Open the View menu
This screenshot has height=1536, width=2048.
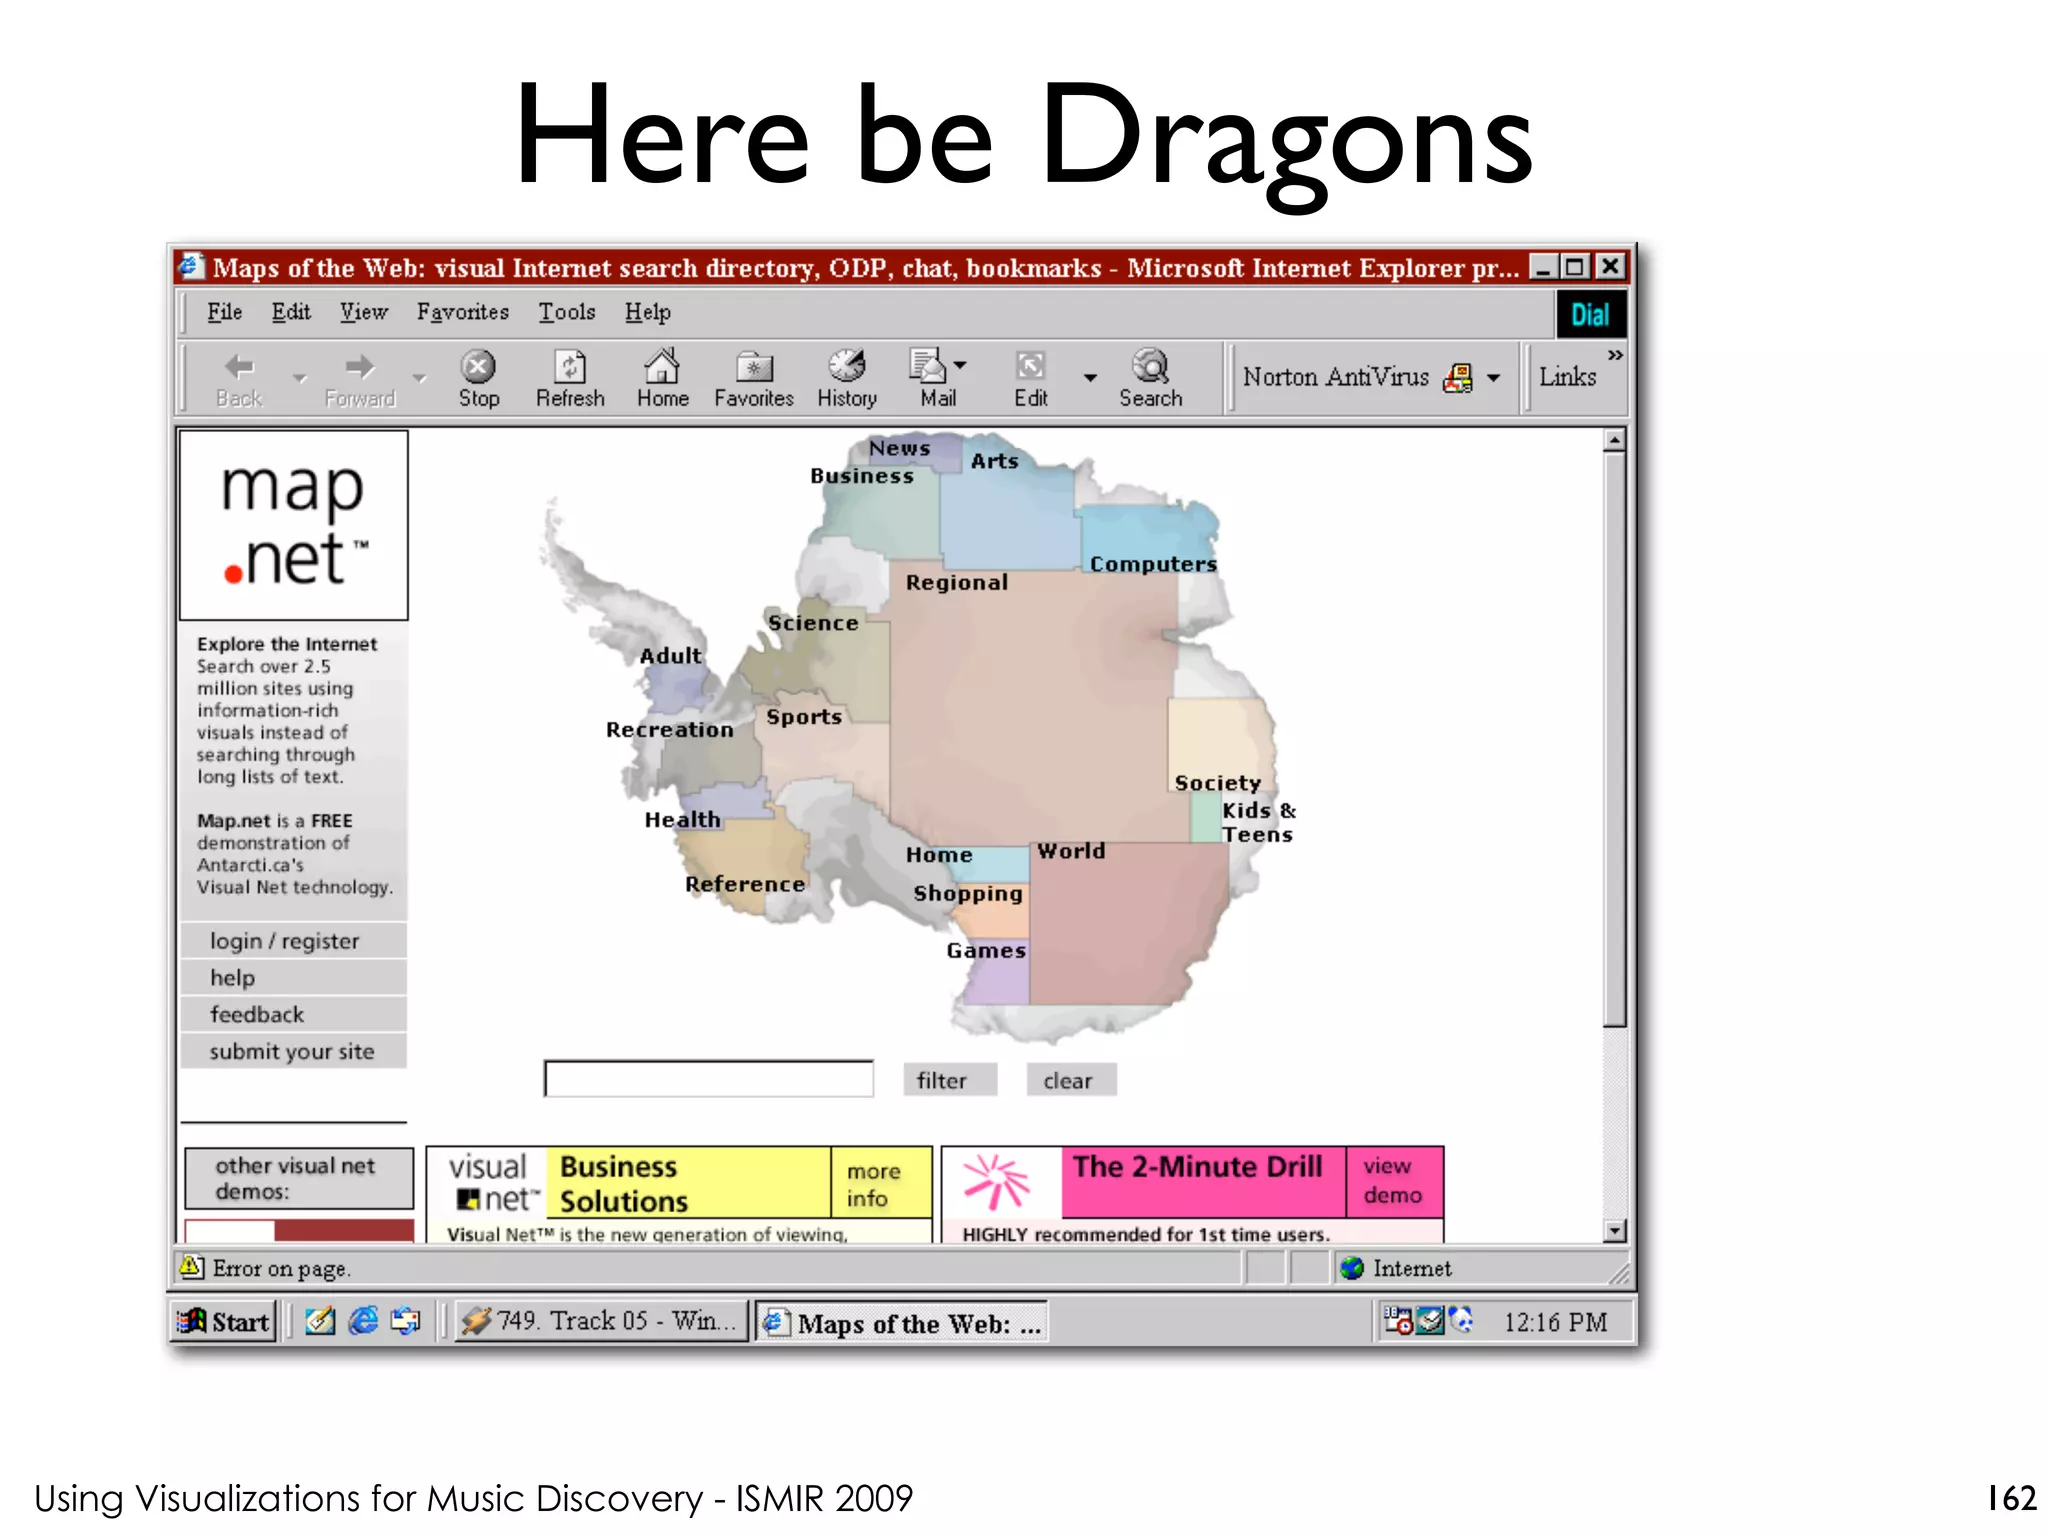point(363,312)
